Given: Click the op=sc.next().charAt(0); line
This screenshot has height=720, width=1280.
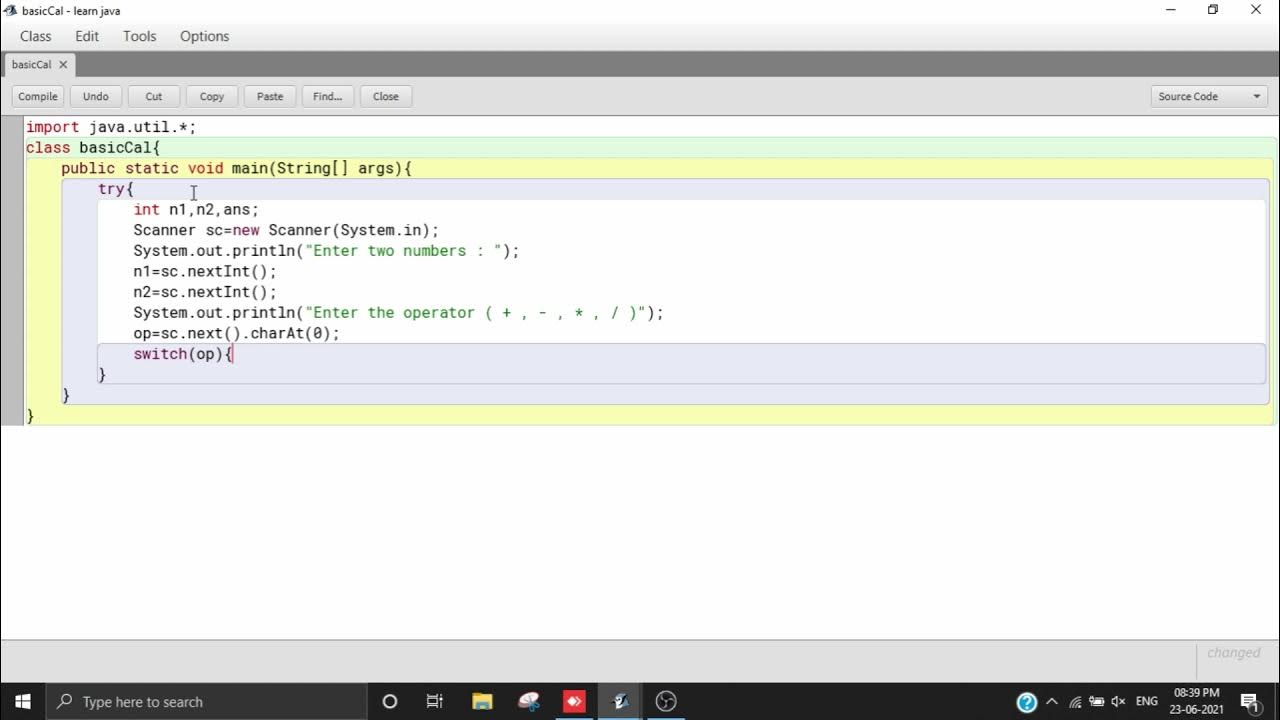Looking at the screenshot, I should tap(236, 333).
